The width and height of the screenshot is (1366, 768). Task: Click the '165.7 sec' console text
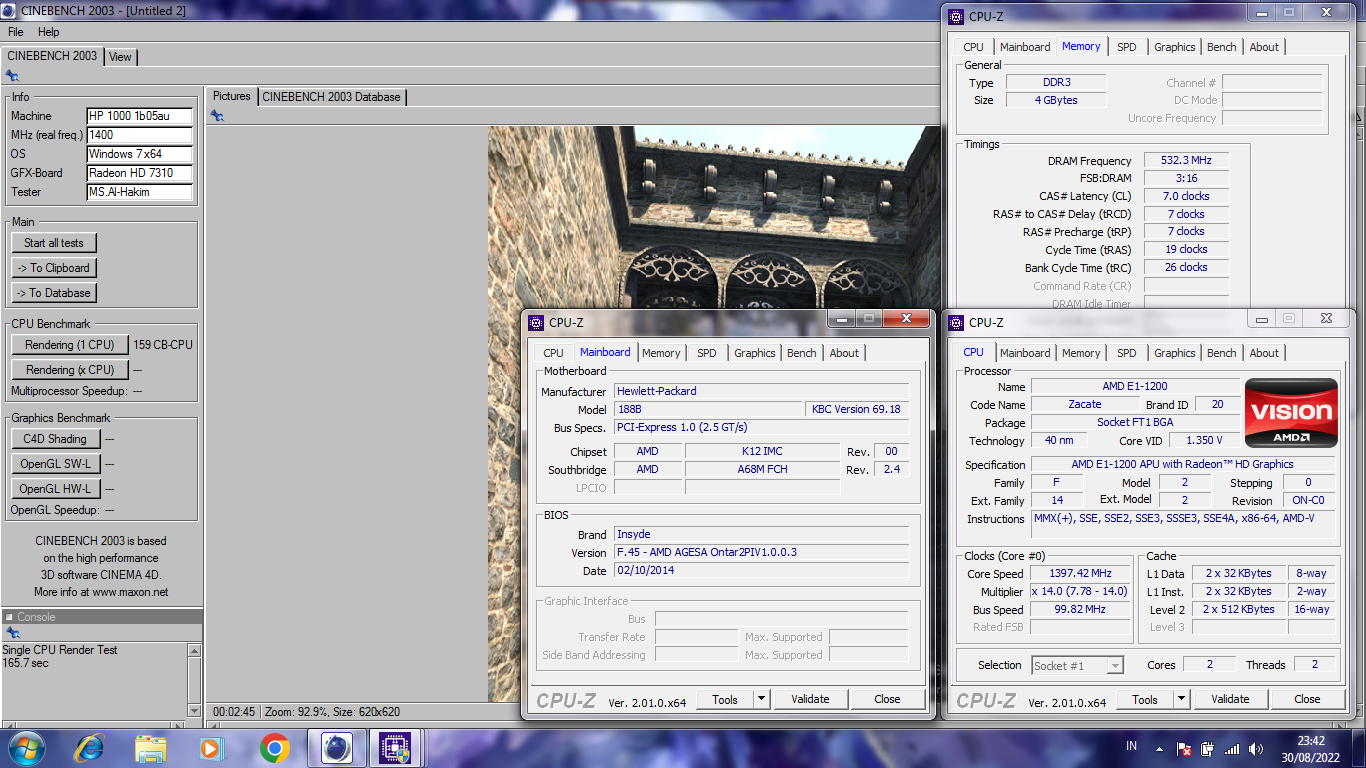(x=25, y=663)
